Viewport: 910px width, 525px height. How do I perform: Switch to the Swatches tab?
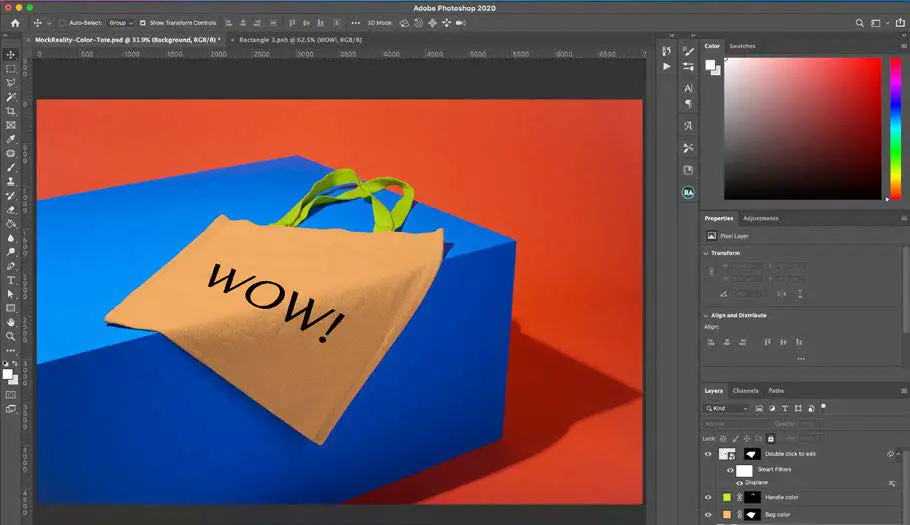(x=742, y=46)
